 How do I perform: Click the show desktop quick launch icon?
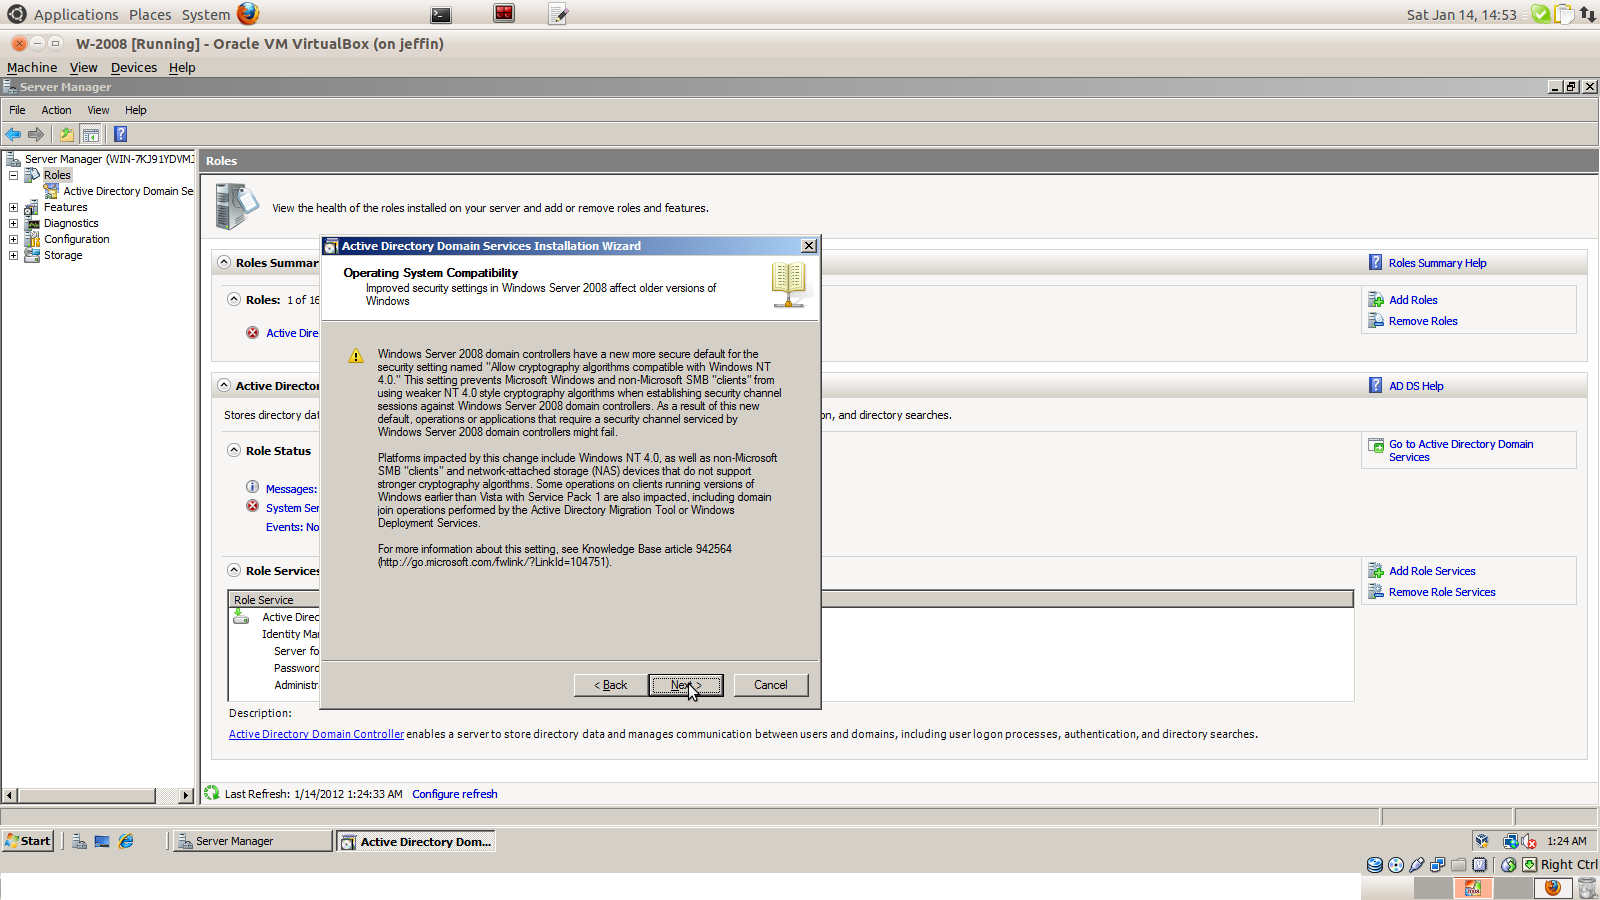point(102,841)
